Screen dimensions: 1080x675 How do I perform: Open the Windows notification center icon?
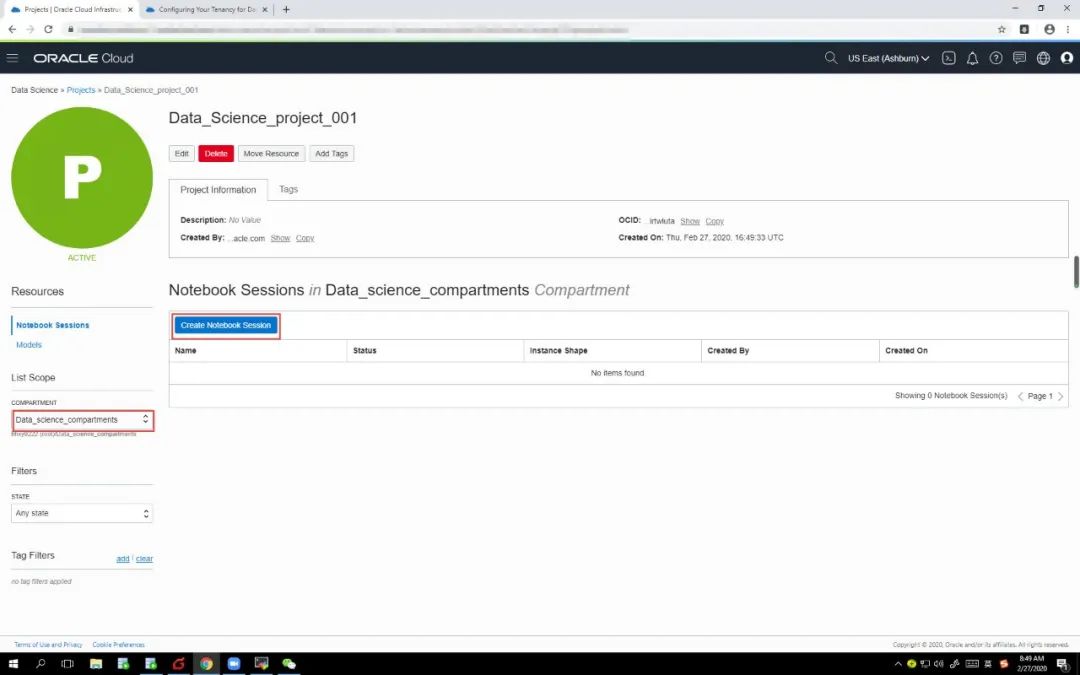click(x=1063, y=664)
